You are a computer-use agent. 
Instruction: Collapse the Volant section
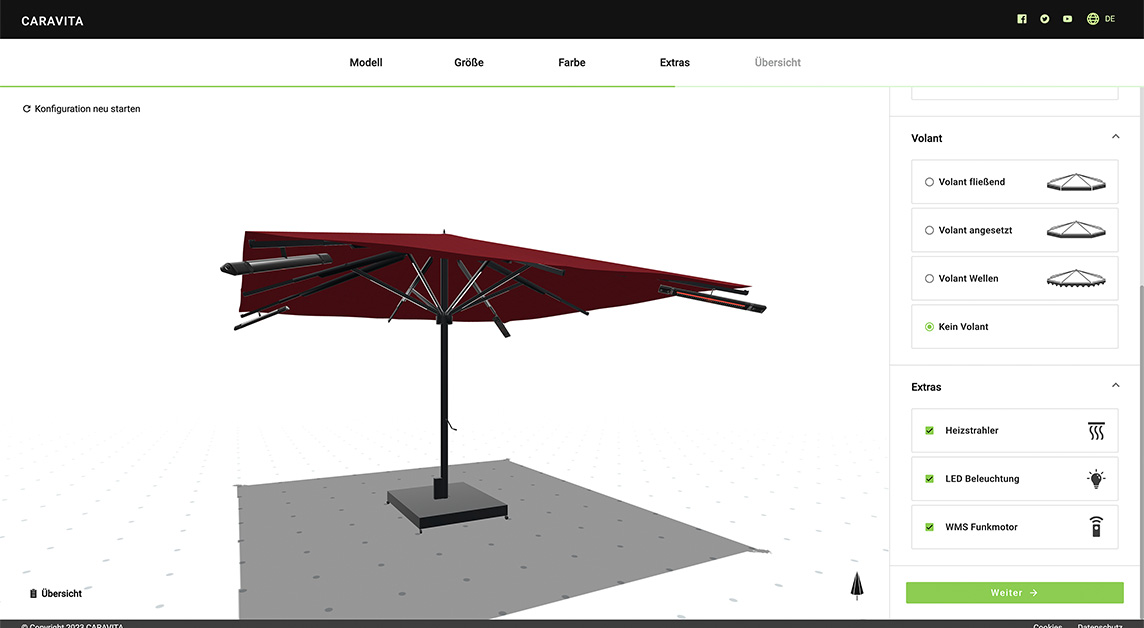click(1116, 137)
